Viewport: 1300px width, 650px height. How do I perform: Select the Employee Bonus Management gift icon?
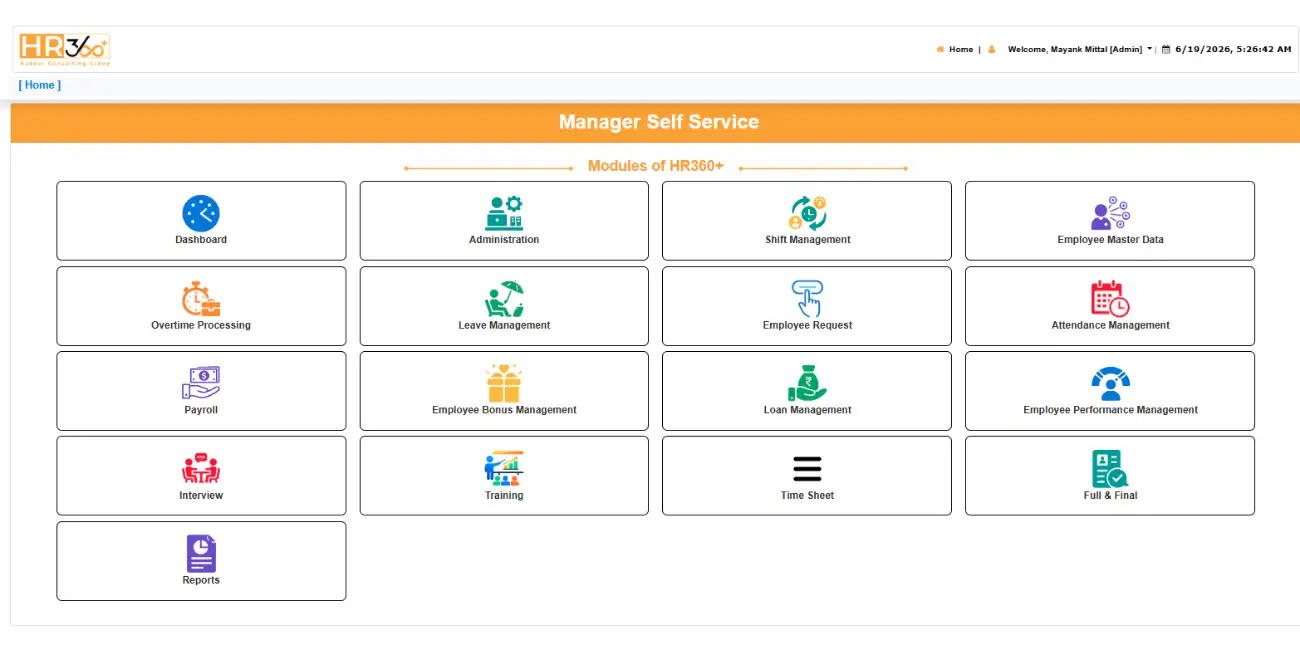(504, 384)
